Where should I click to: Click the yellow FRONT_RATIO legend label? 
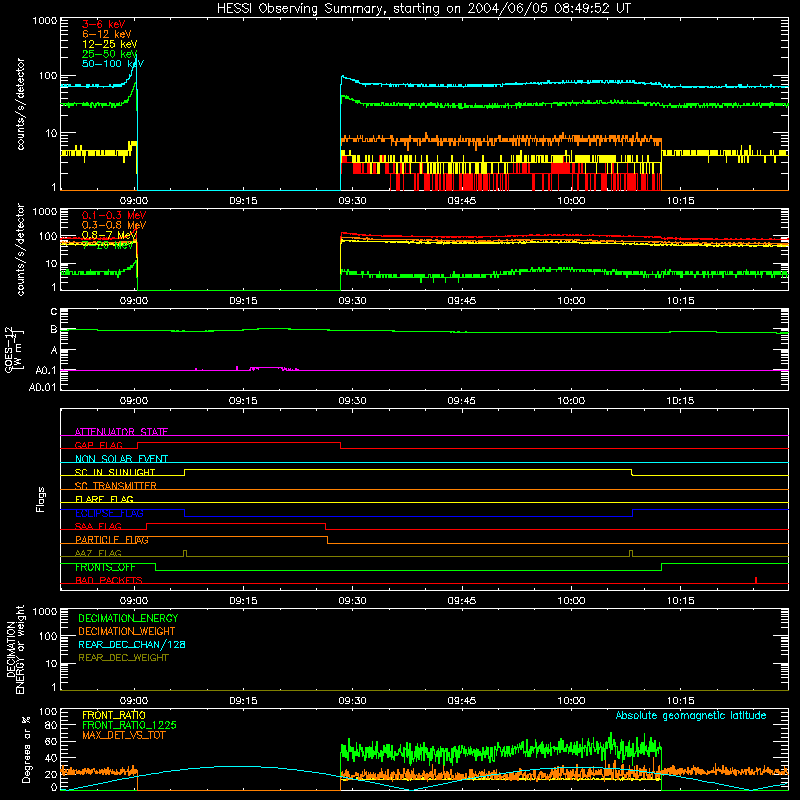(114, 715)
